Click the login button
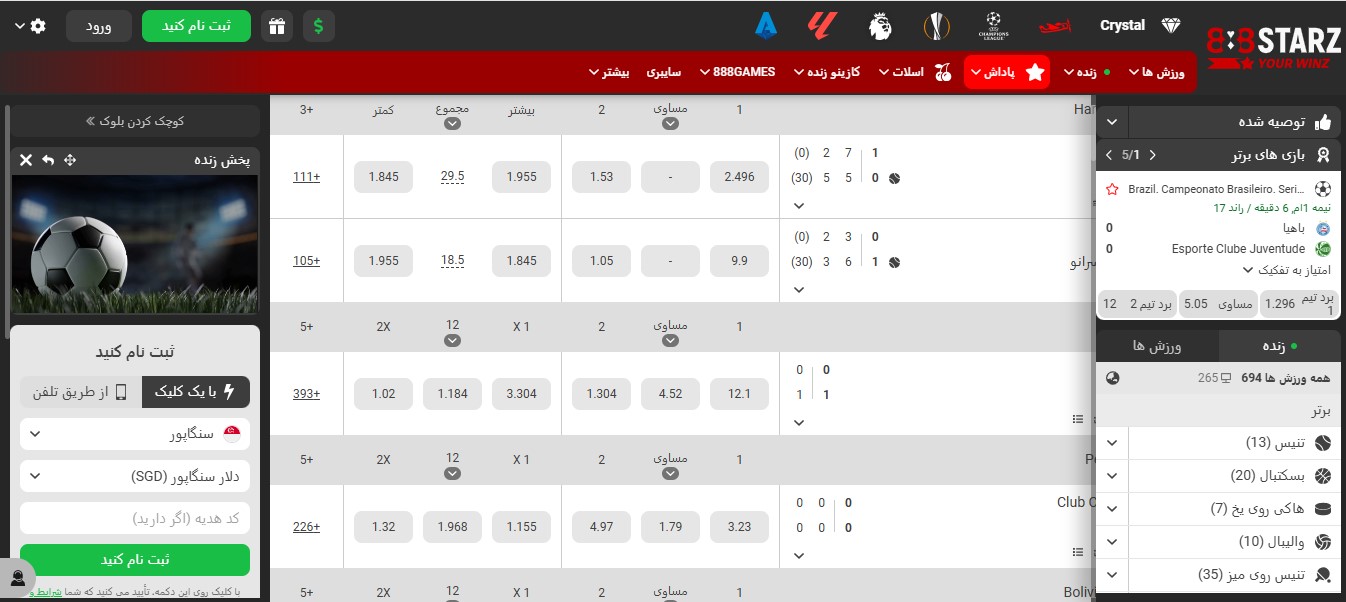The image size is (1346, 602). coord(99,26)
